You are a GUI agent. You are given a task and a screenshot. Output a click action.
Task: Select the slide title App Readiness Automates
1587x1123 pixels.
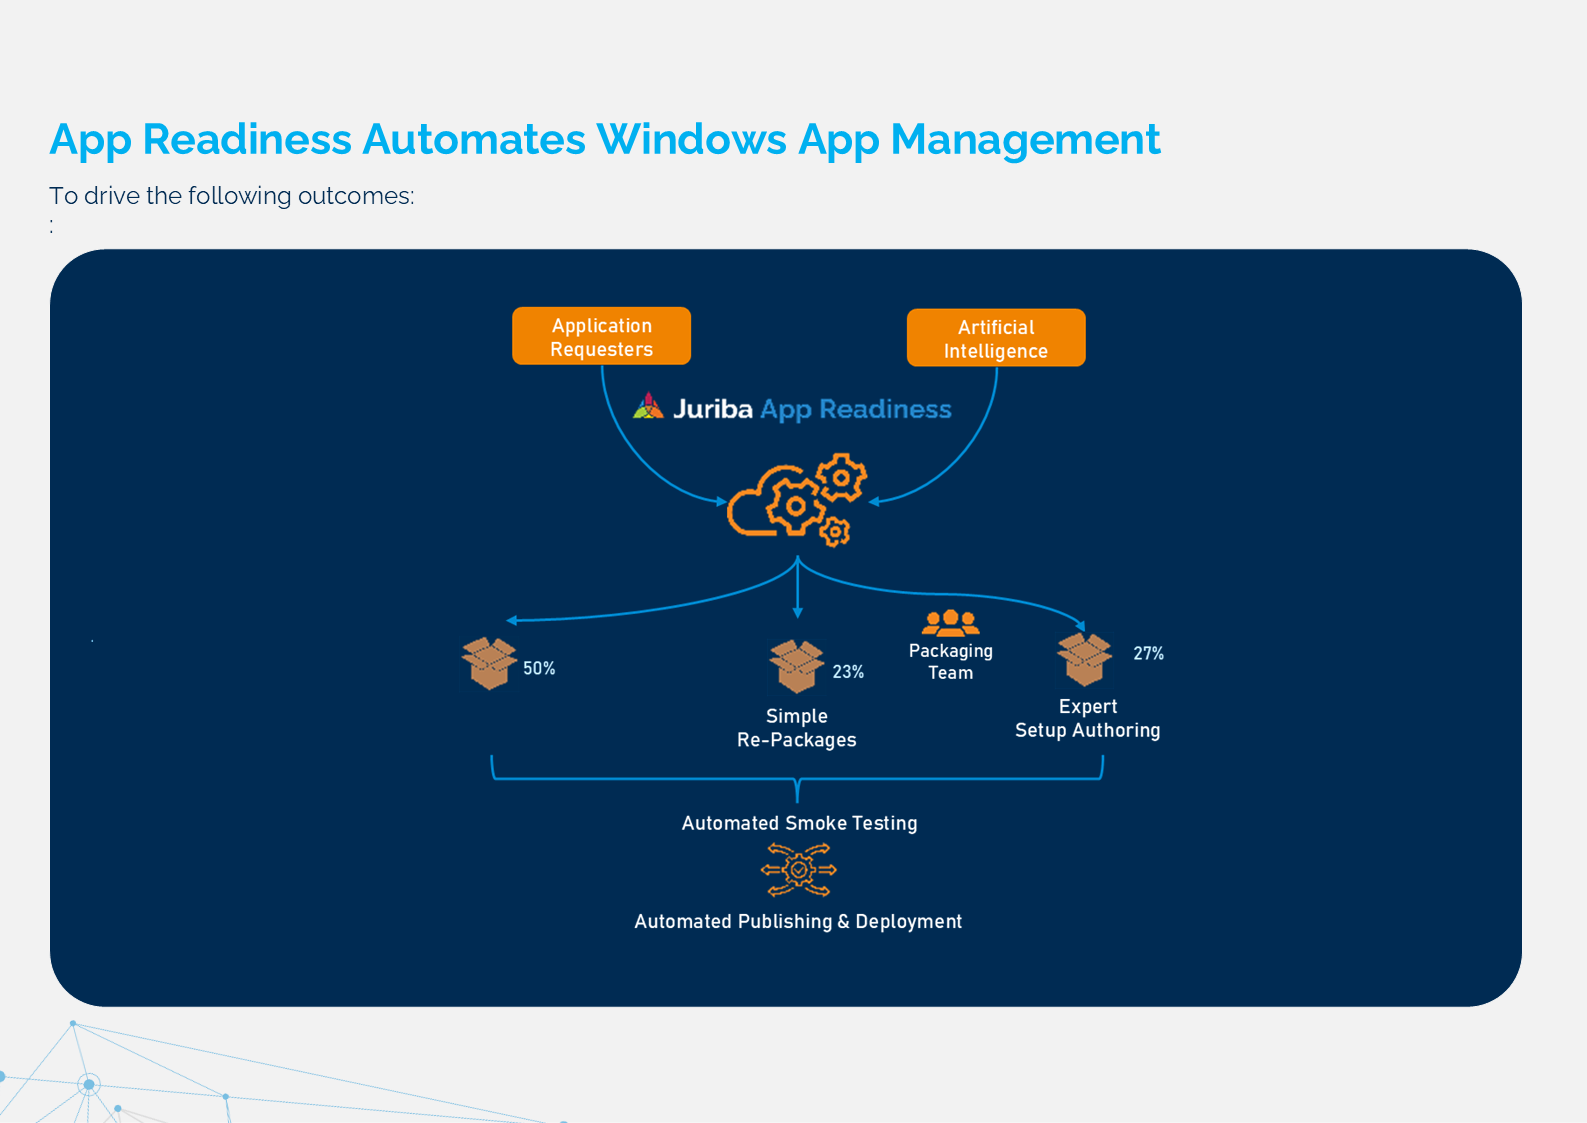pos(604,139)
